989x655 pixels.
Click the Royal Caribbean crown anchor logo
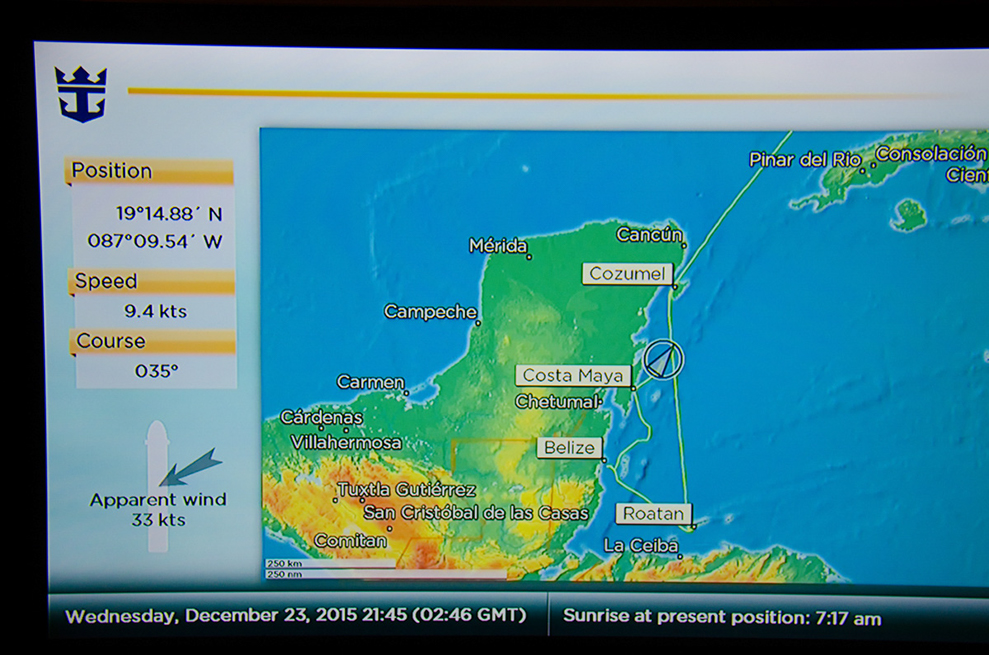pyautogui.click(x=81, y=93)
